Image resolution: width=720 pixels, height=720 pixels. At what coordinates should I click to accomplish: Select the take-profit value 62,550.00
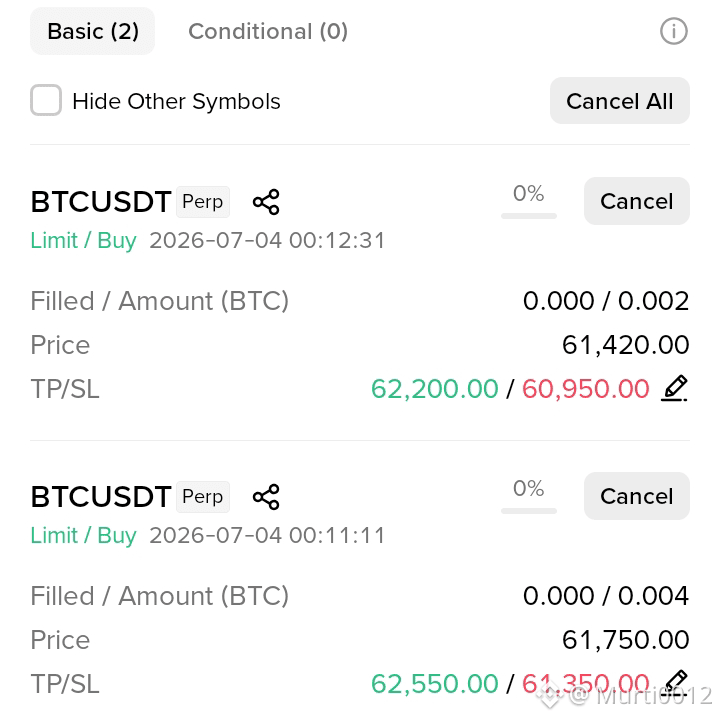tap(434, 684)
